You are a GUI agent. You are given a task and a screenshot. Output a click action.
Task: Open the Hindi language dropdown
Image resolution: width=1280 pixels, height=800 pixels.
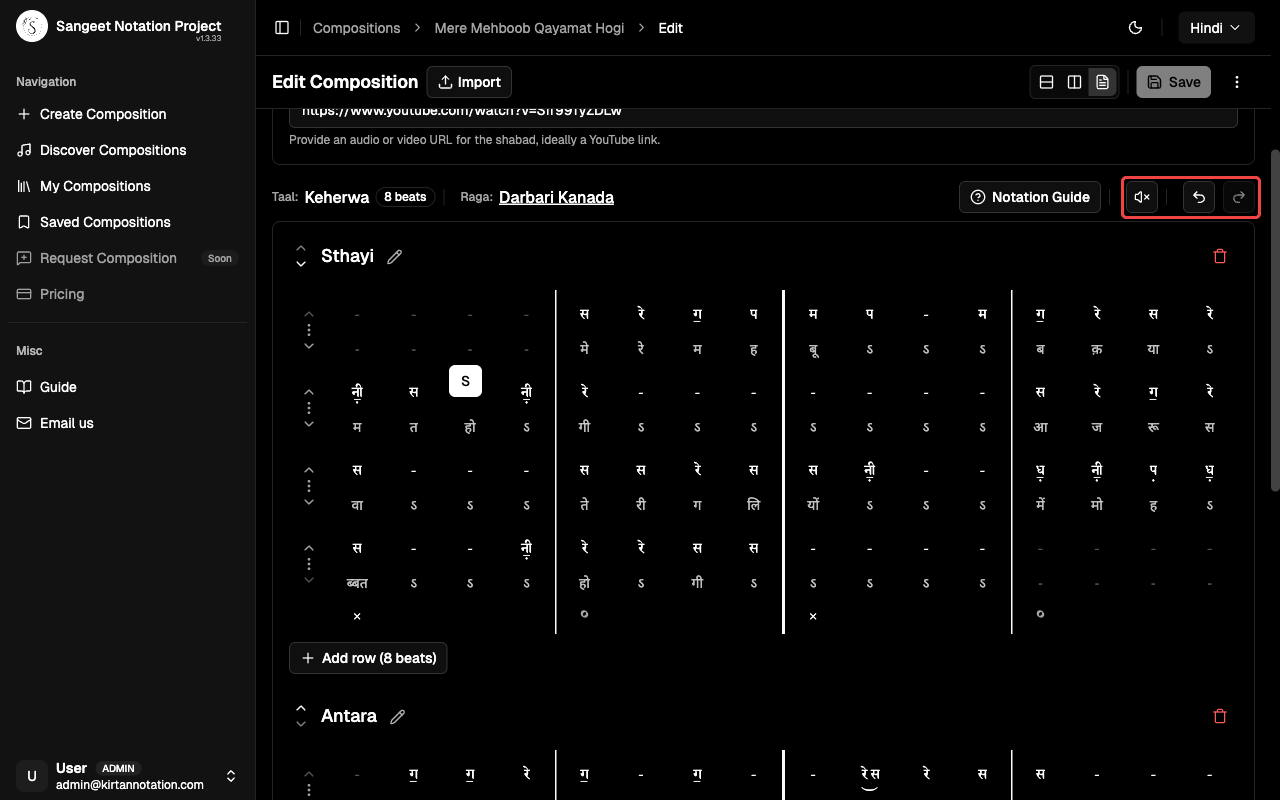[x=1216, y=27]
